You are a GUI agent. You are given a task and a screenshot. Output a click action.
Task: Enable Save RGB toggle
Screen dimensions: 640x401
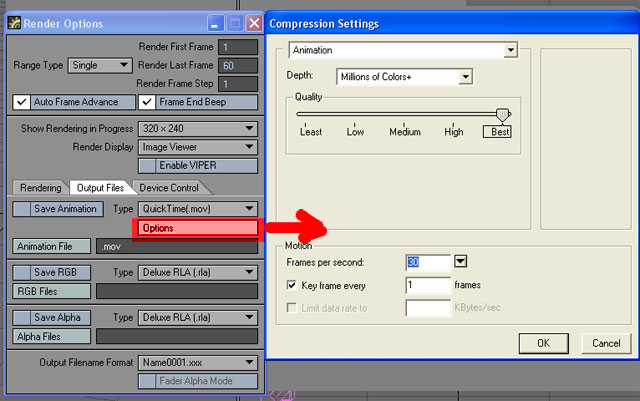[51, 272]
